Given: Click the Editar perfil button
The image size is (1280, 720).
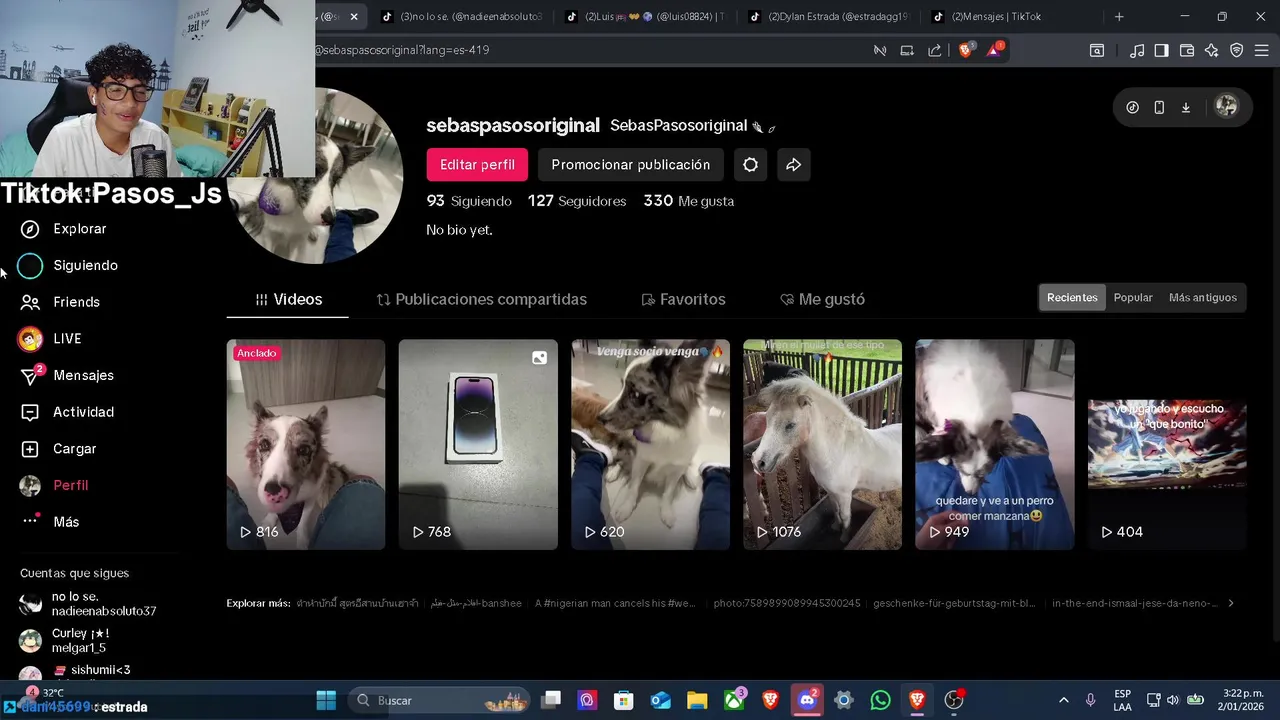Looking at the screenshot, I should coord(477,165).
